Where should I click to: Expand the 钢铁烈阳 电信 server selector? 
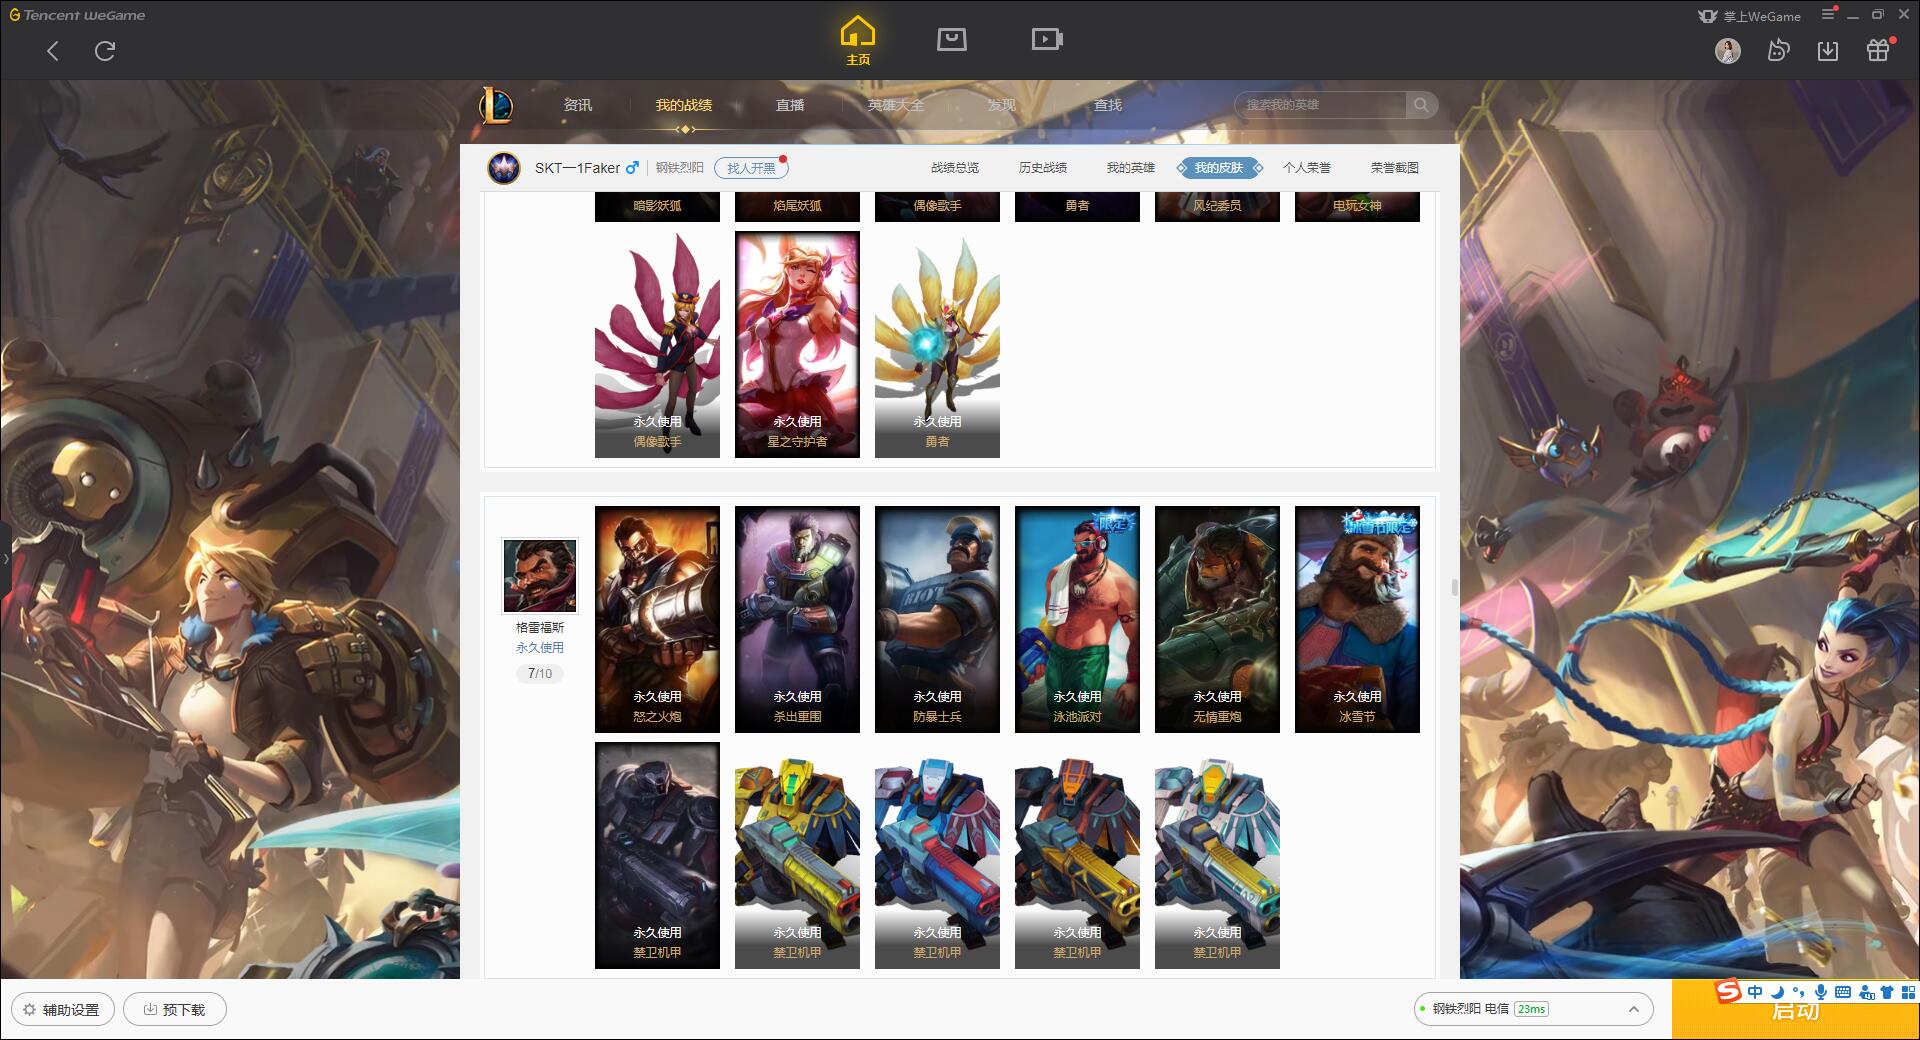[1532, 1009]
